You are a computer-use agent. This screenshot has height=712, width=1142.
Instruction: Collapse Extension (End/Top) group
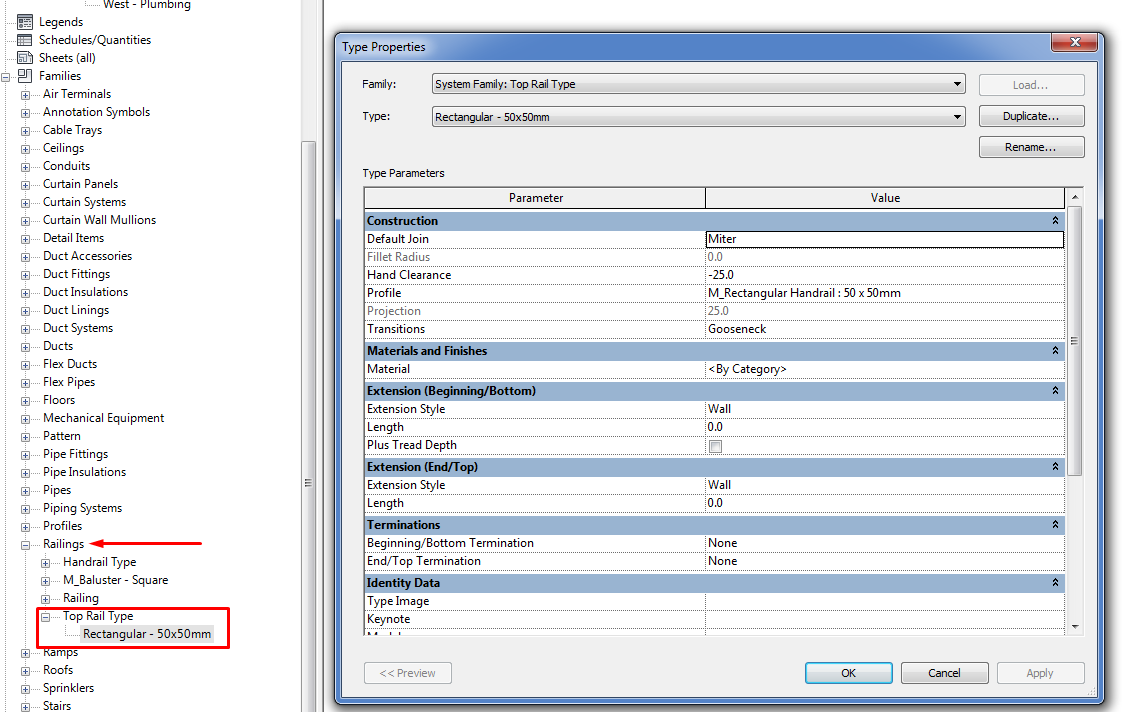tap(1055, 467)
